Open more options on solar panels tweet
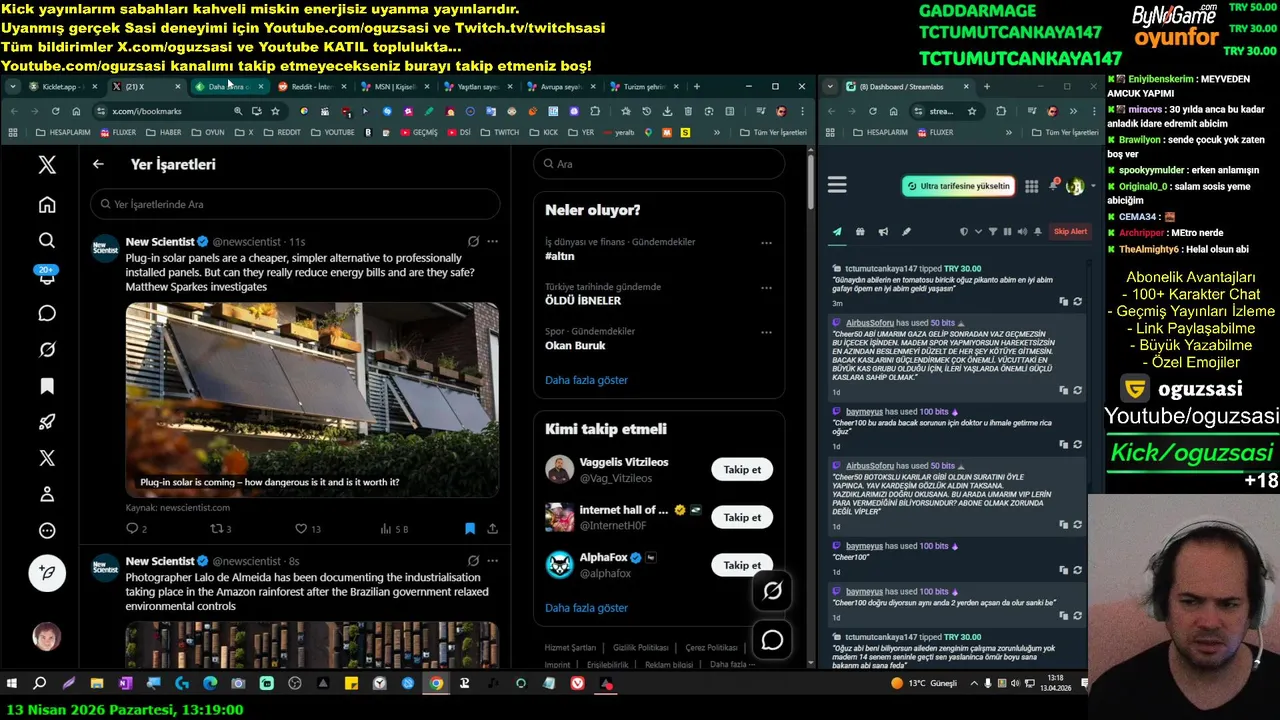Image resolution: width=1280 pixels, height=720 pixels. point(492,241)
